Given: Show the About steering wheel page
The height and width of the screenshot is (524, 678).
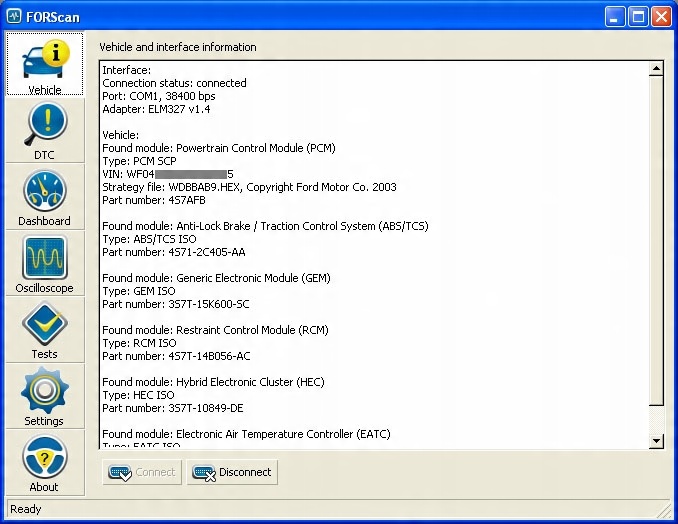Looking at the screenshot, I should pos(45,462).
